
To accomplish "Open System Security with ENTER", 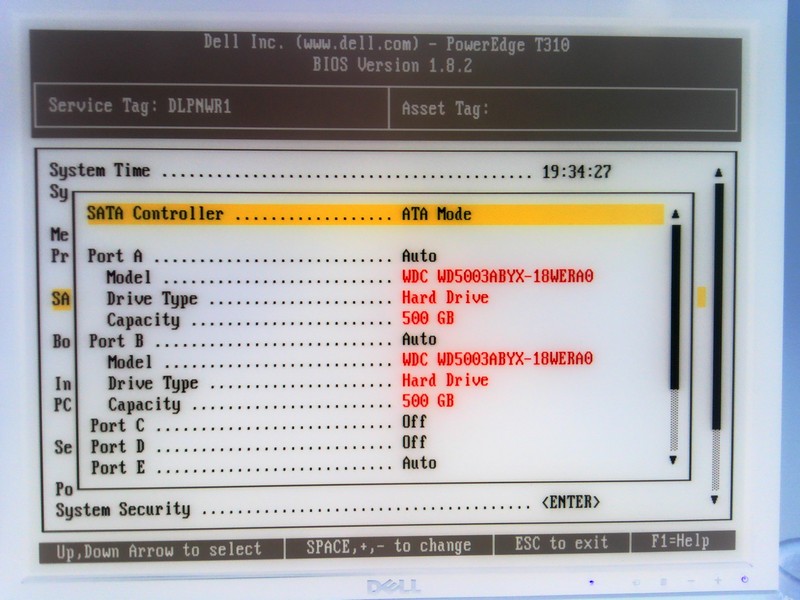I will (x=570, y=503).
